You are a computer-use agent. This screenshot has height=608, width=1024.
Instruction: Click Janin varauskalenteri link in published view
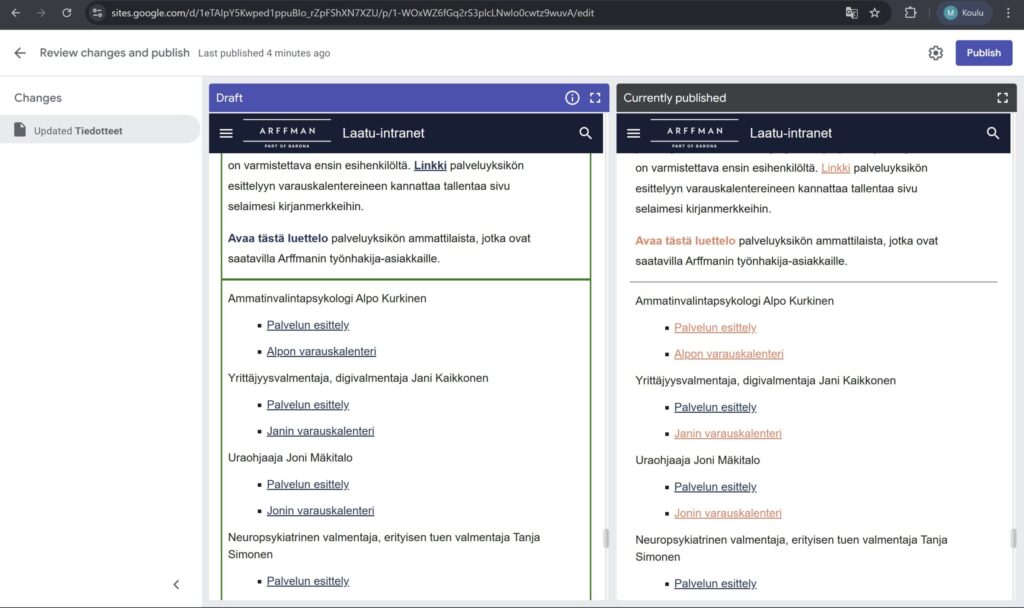727,434
